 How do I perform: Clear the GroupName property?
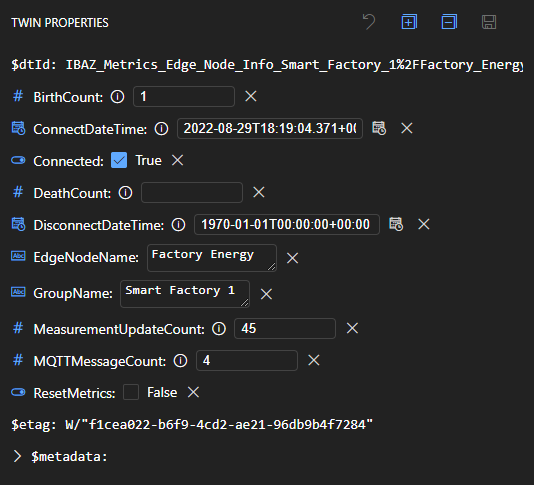(266, 294)
